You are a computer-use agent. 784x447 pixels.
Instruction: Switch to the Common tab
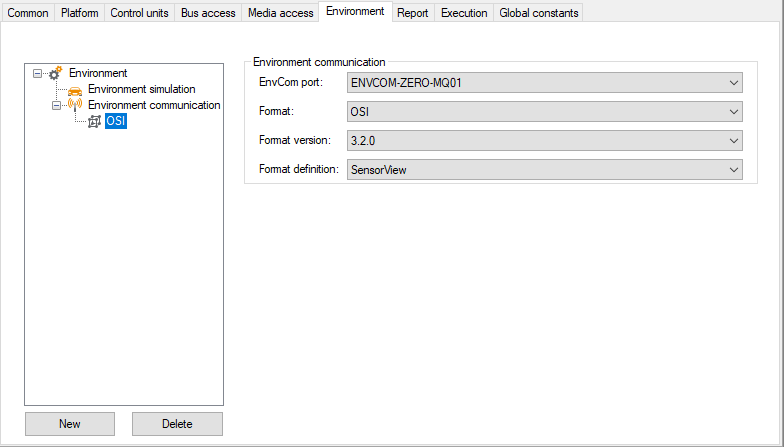(x=28, y=13)
